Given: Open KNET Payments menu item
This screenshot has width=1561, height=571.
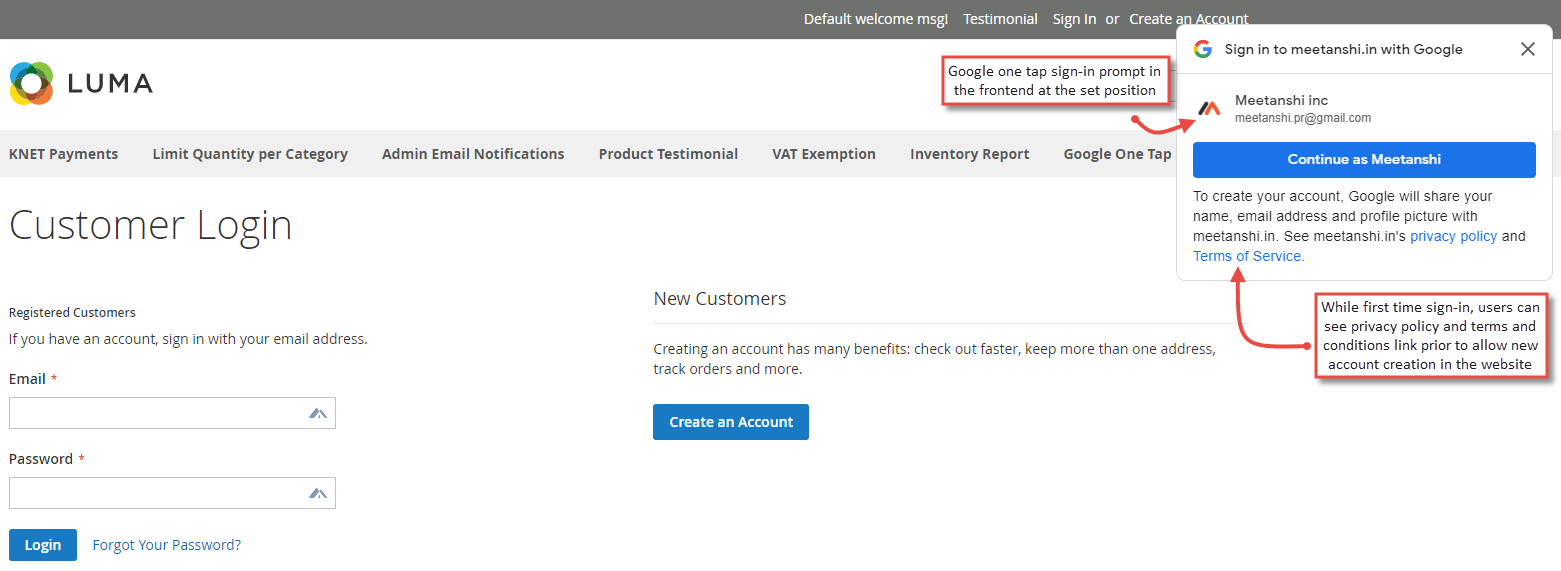Looking at the screenshot, I should pyautogui.click(x=63, y=154).
